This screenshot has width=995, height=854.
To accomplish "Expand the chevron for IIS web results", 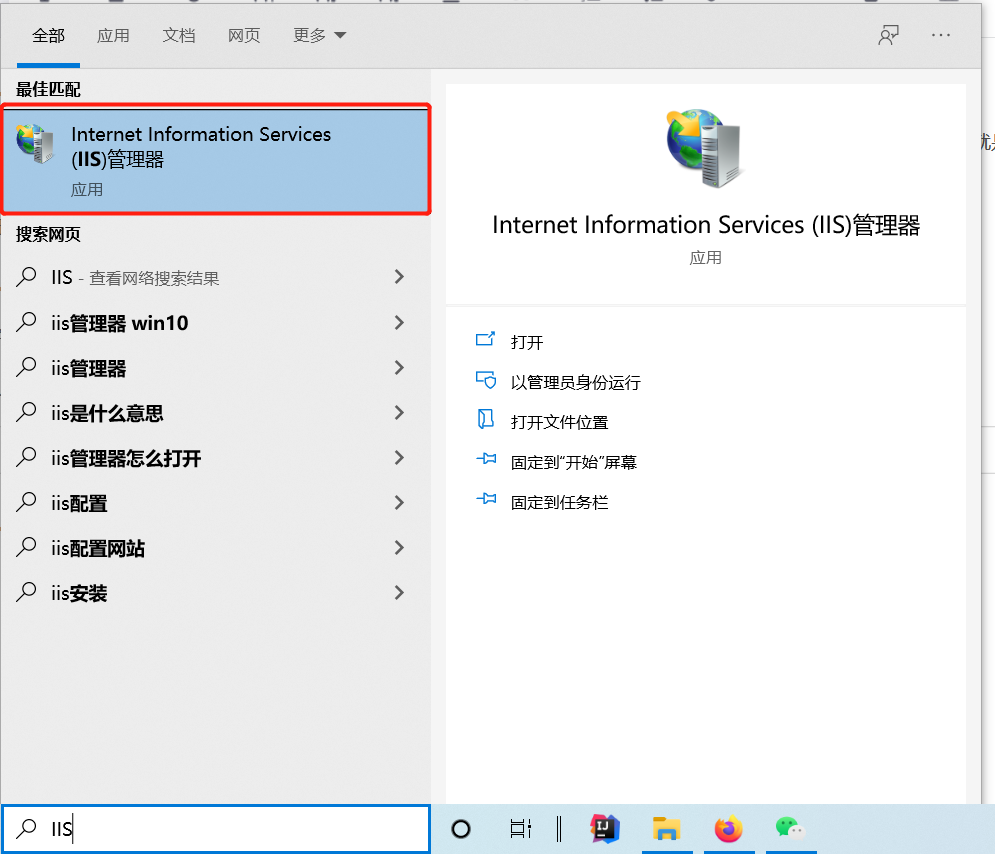I will point(399,277).
